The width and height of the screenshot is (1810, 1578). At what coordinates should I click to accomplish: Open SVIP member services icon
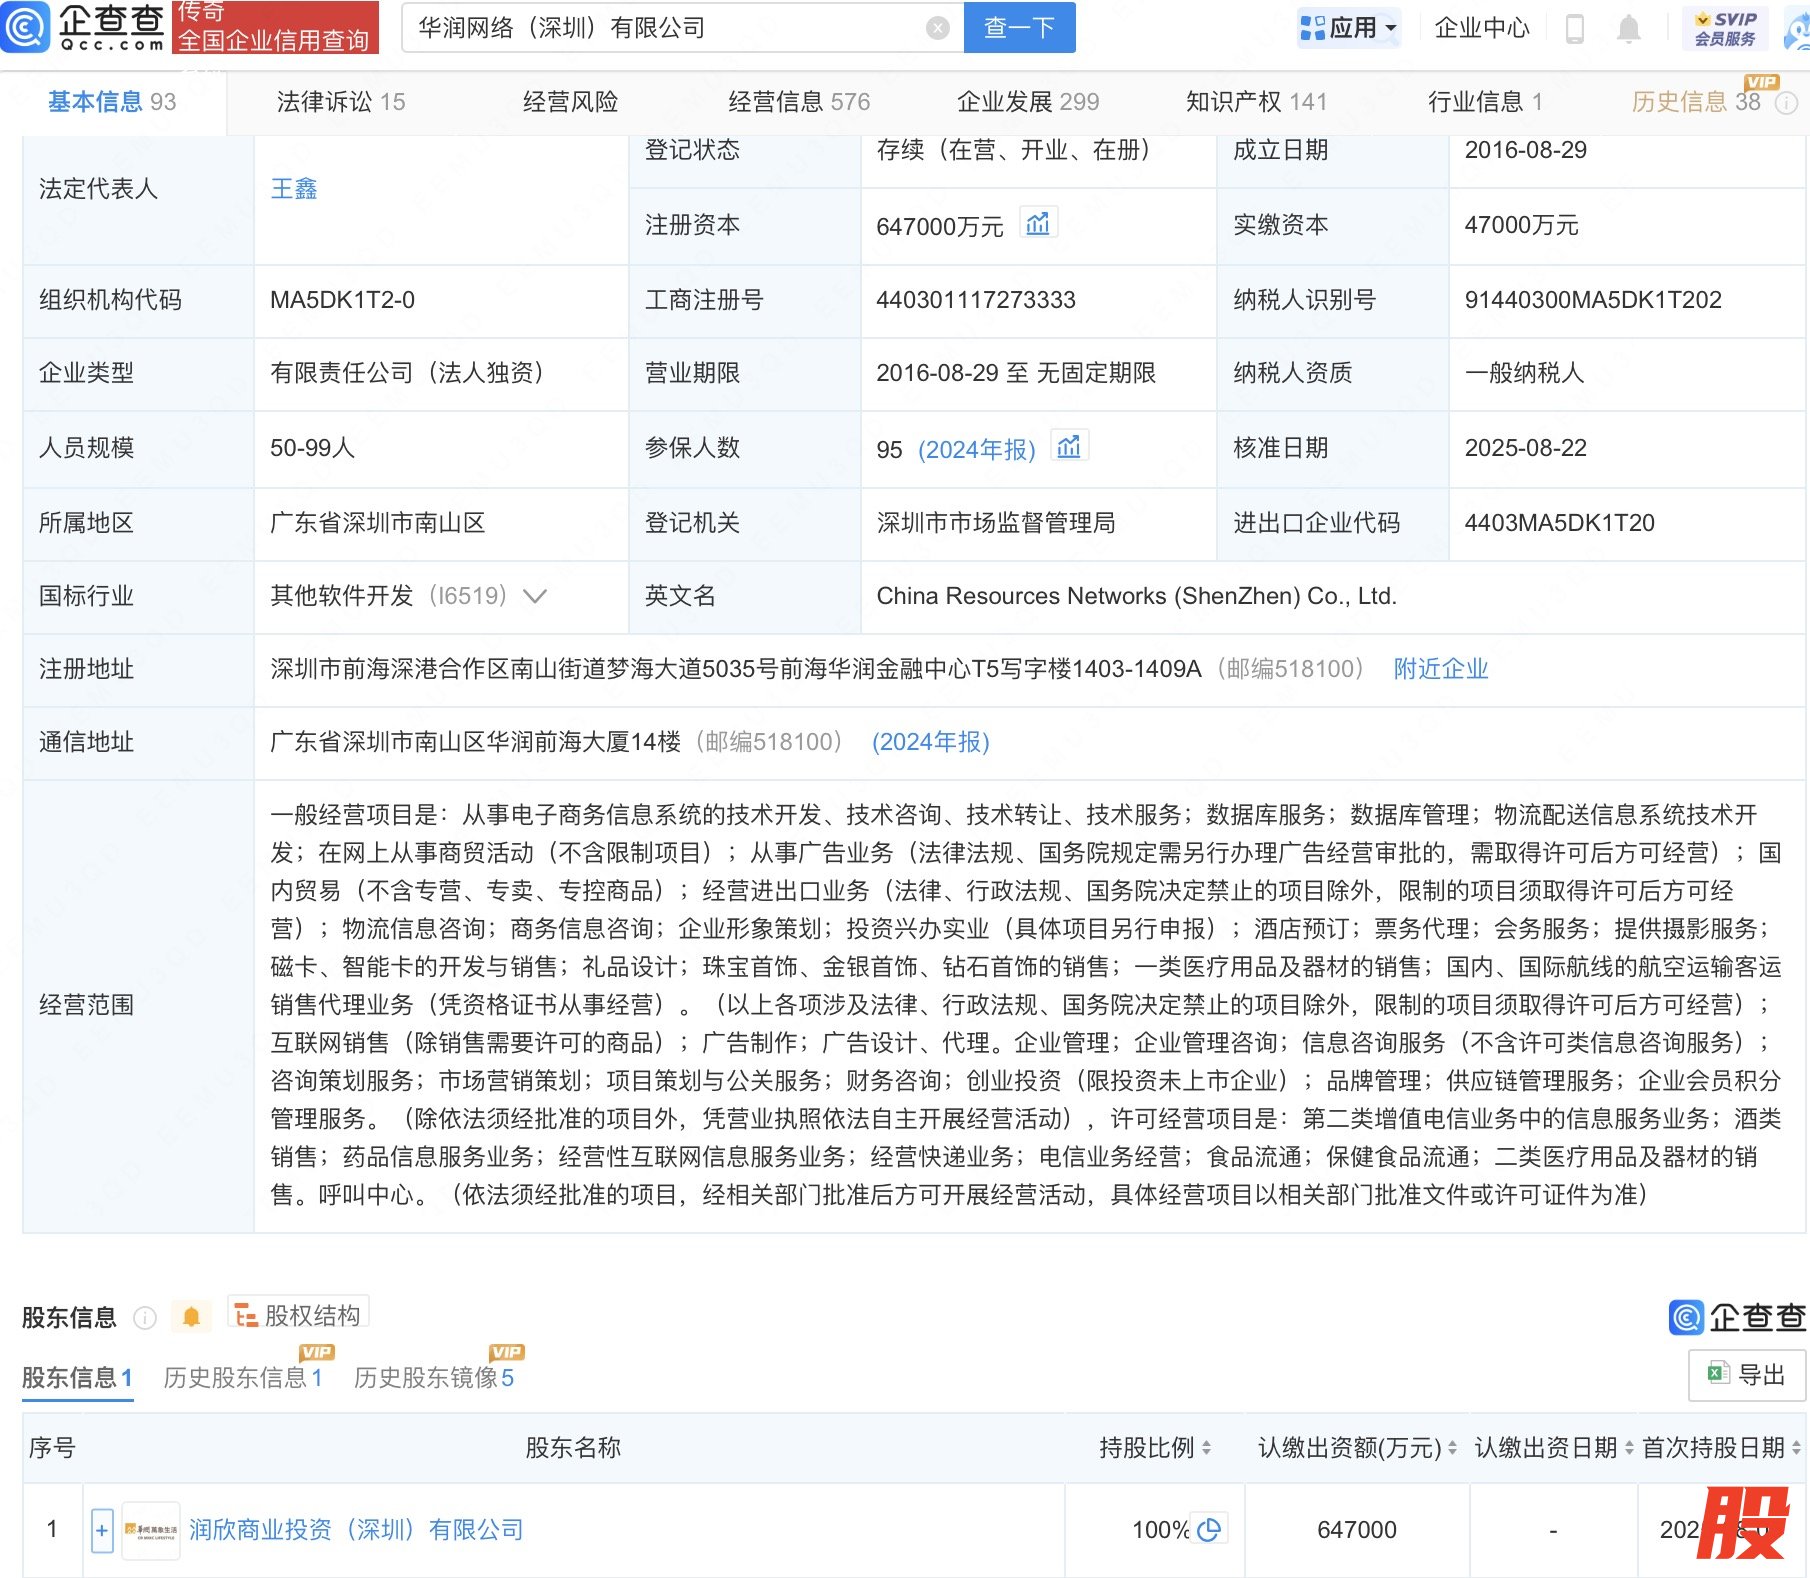point(1724,28)
